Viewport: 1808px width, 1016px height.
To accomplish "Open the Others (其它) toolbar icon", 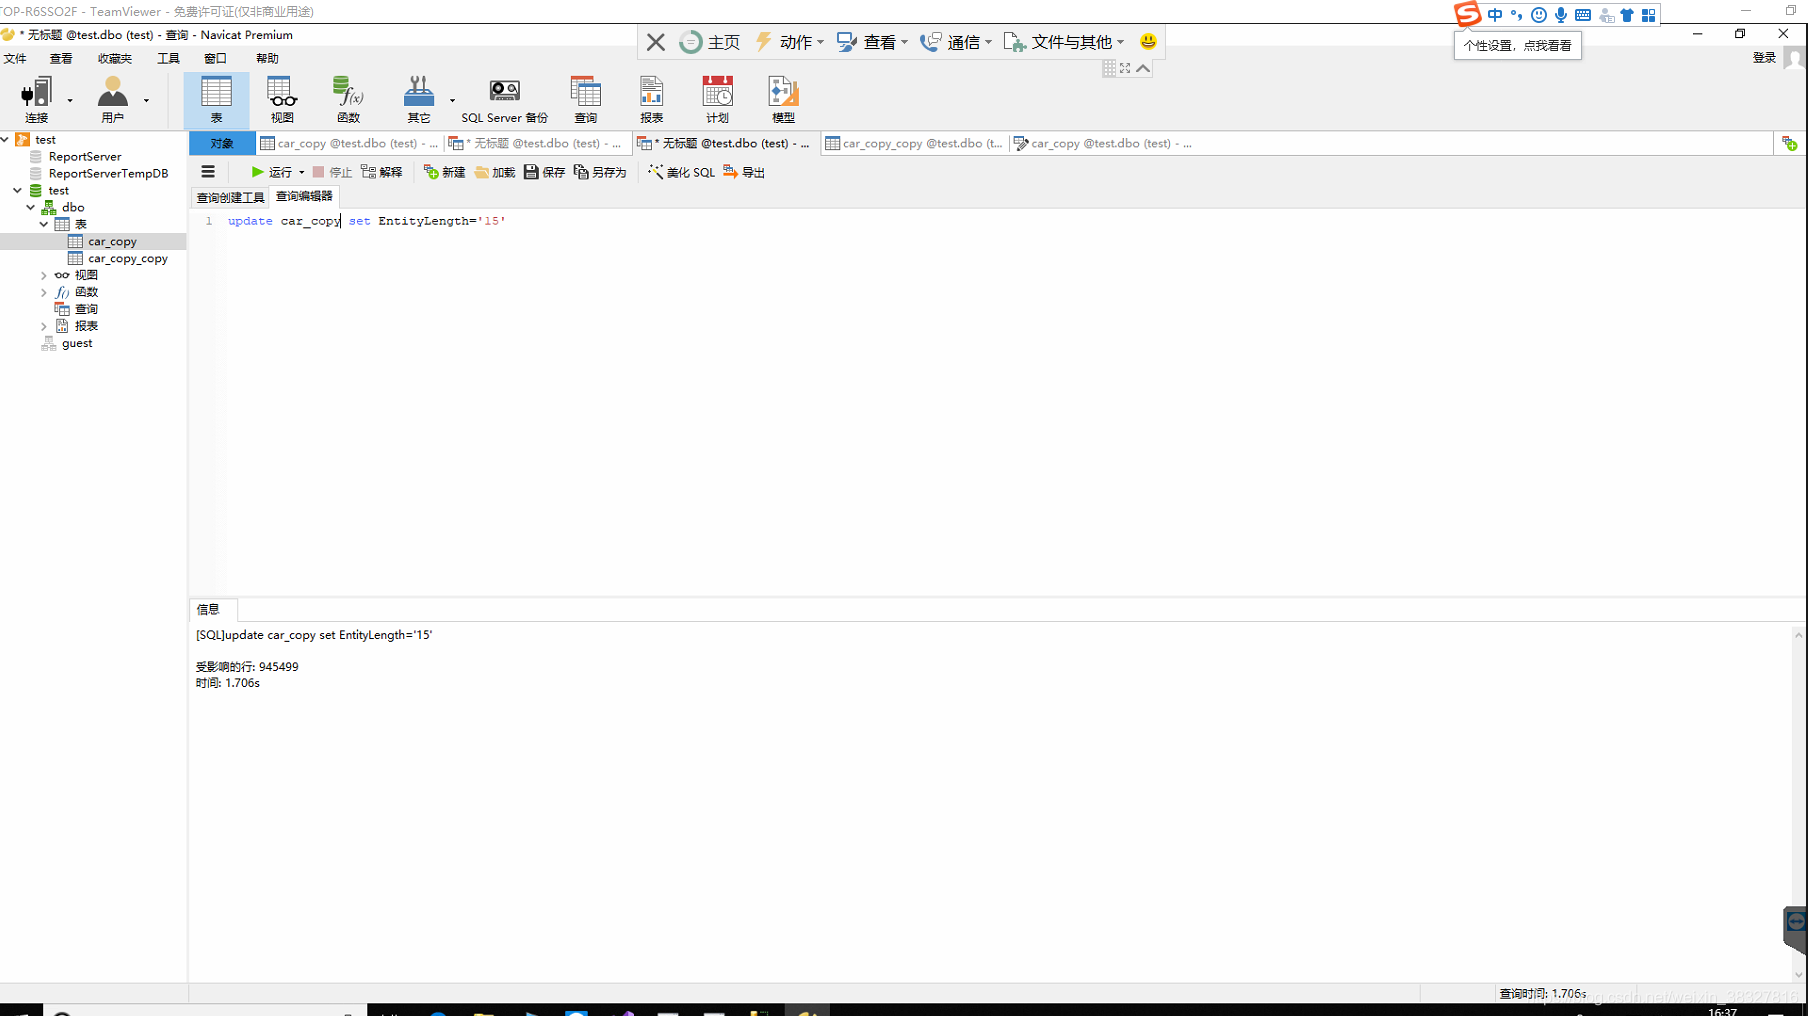I will 419,99.
